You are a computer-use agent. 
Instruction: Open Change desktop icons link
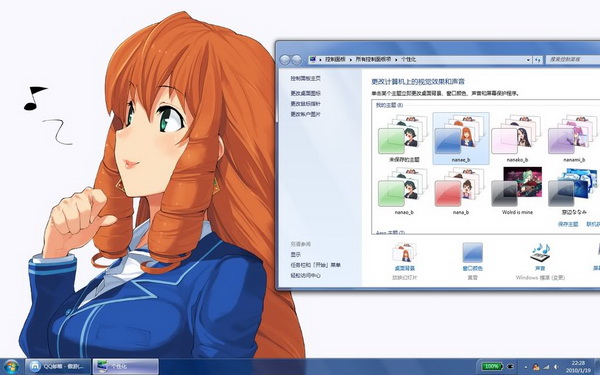(305, 93)
